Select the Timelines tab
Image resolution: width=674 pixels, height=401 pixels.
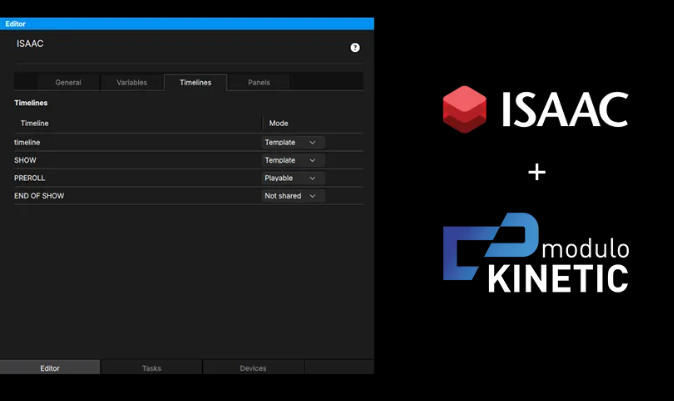[x=196, y=82]
